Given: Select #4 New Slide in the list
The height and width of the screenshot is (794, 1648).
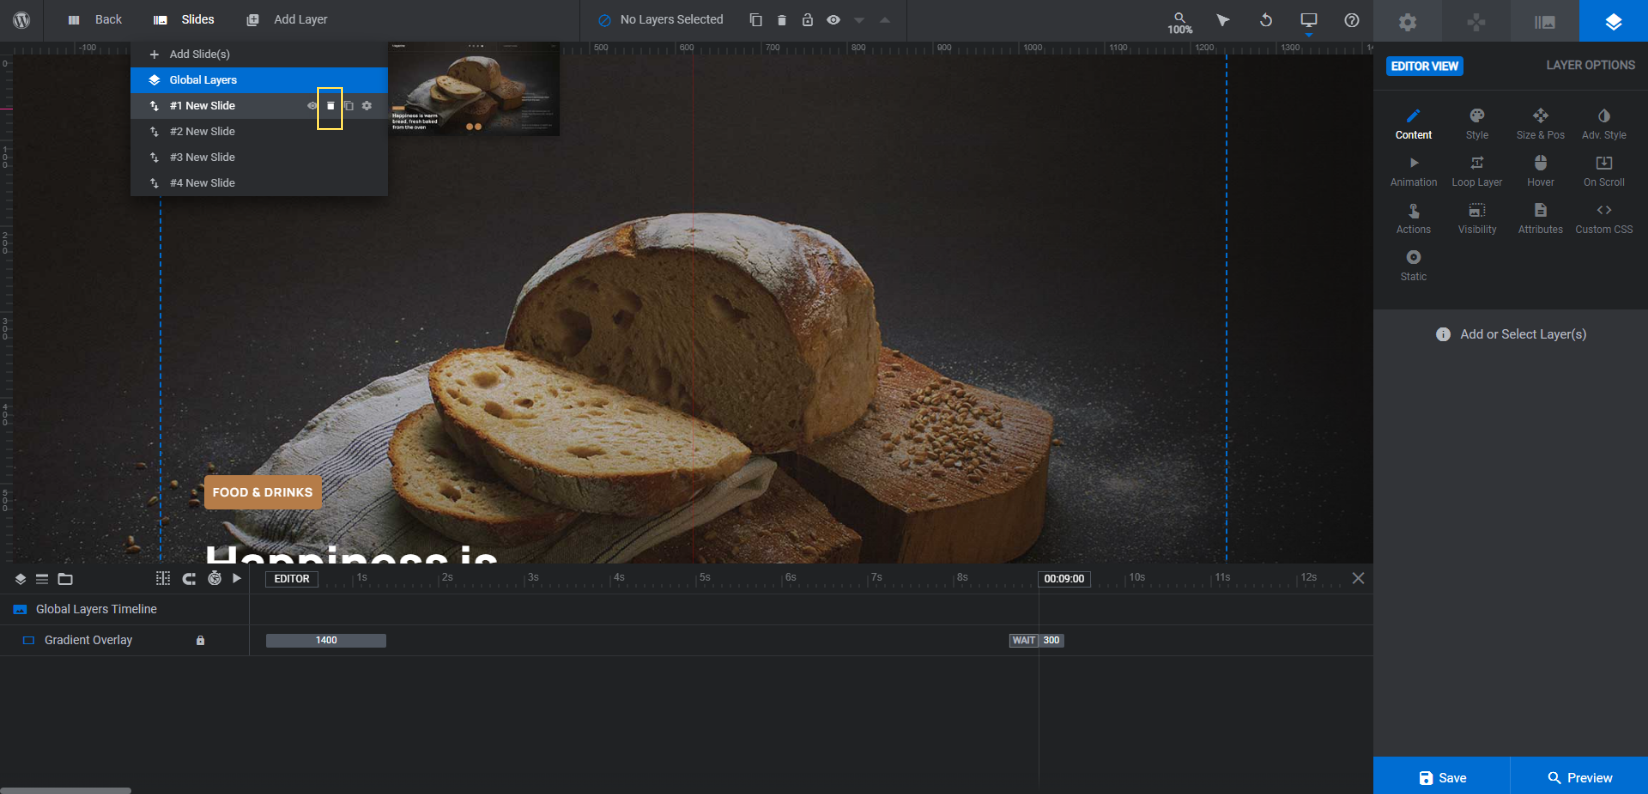Looking at the screenshot, I should click(x=259, y=183).
